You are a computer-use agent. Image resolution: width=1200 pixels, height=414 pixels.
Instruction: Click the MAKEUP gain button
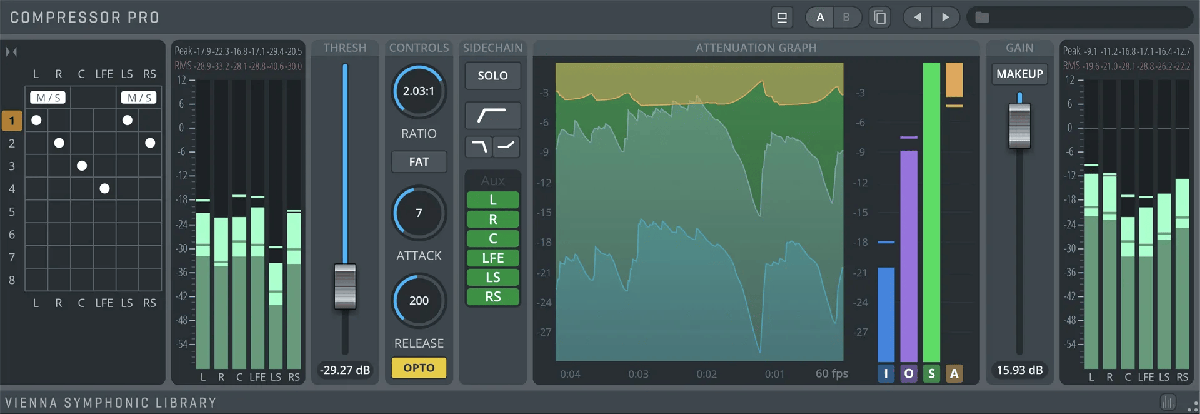1019,74
